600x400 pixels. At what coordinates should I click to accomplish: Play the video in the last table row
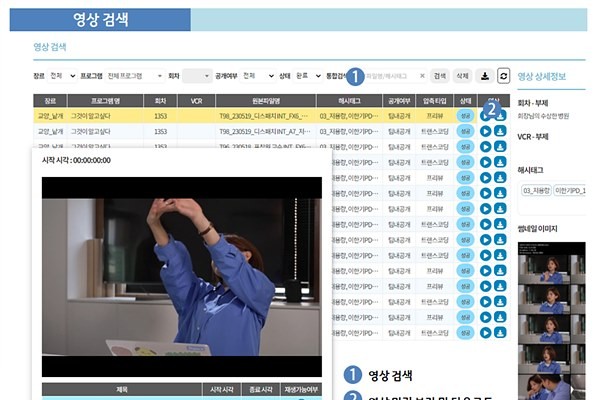485,333
